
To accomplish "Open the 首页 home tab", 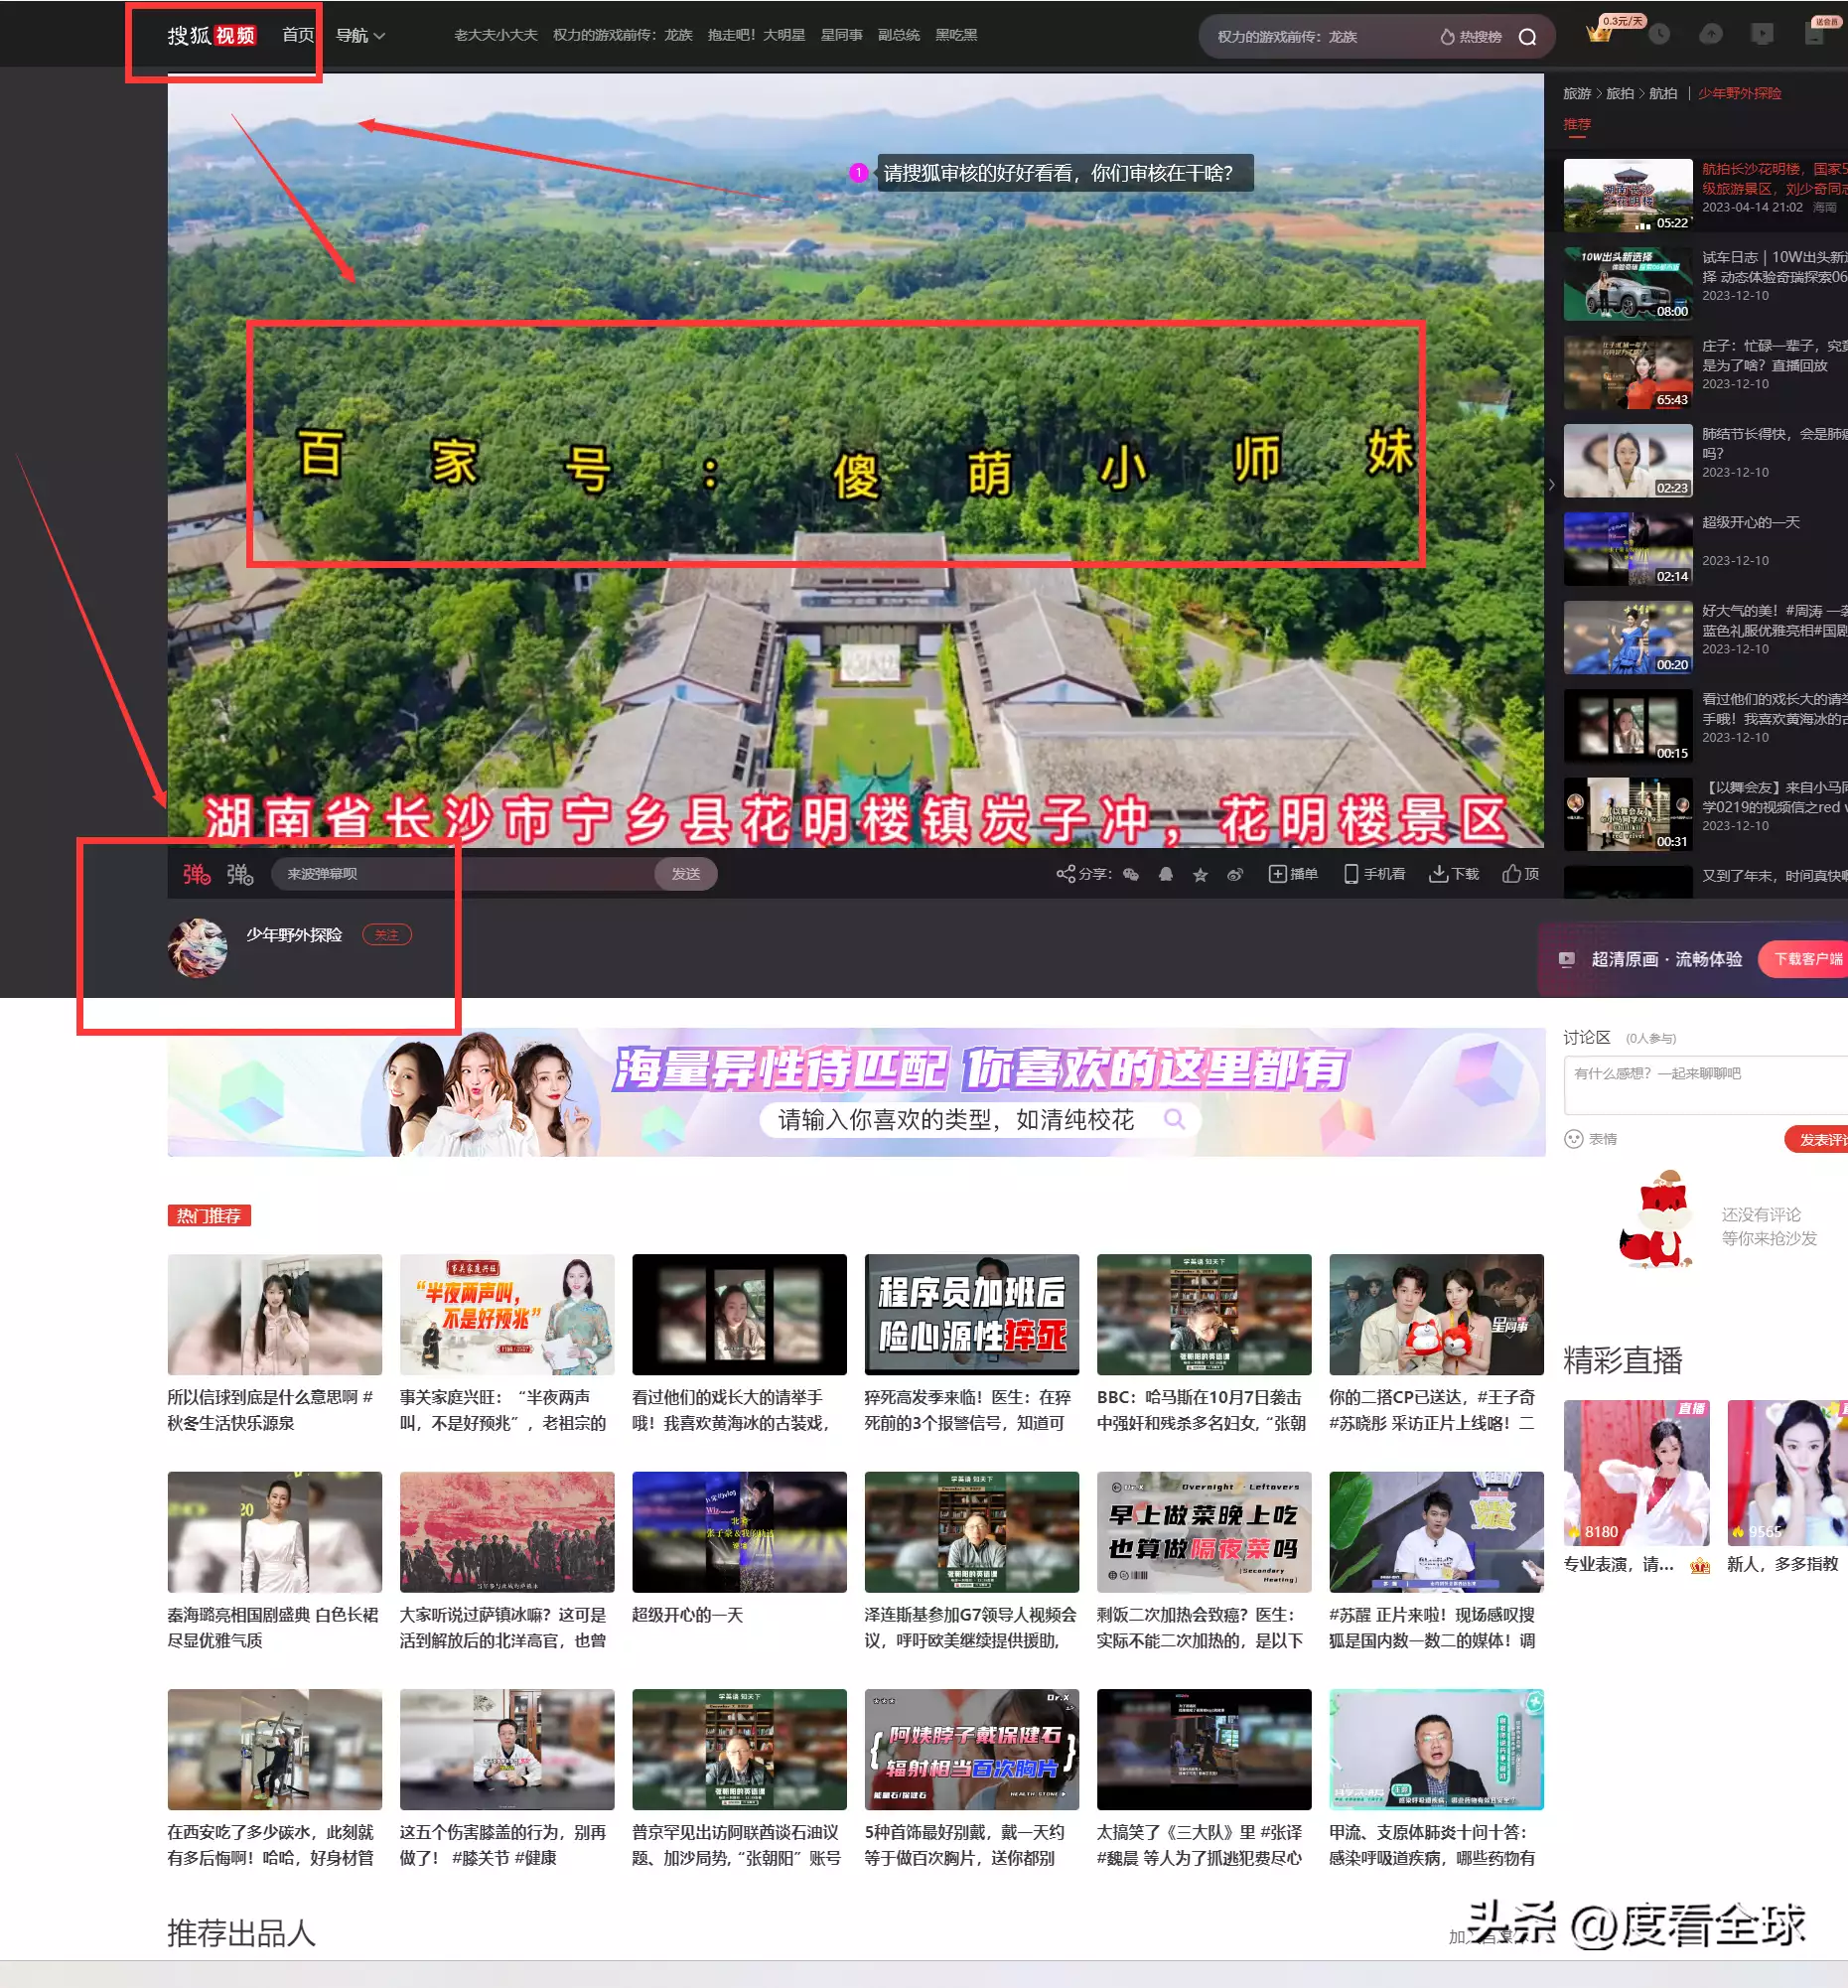I will tap(298, 35).
